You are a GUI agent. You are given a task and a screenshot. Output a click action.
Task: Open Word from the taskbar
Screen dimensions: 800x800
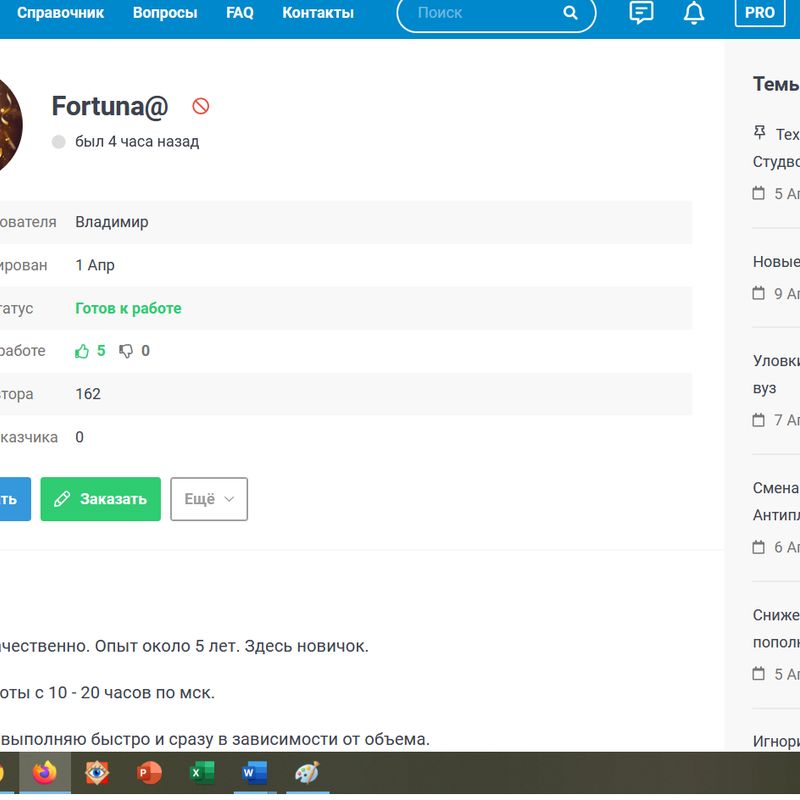pos(255,773)
